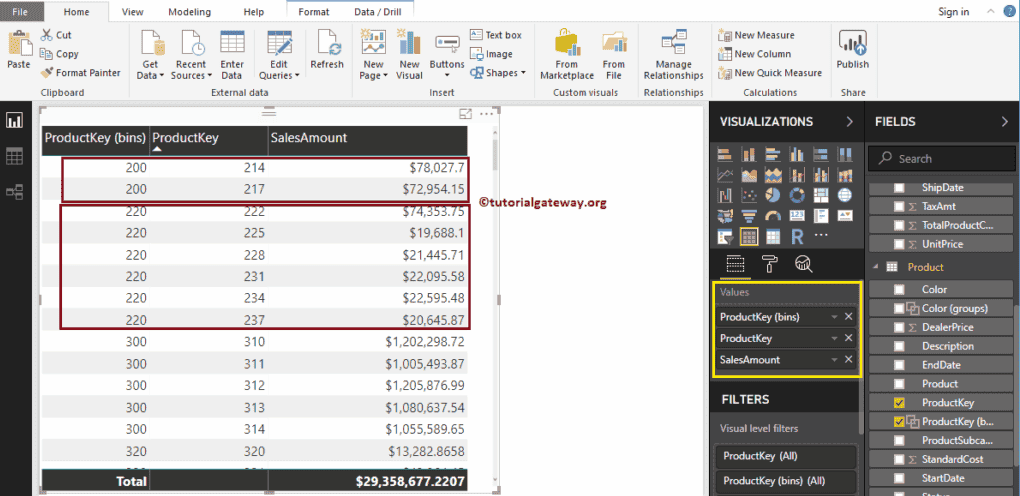Uncheck the ProductKey field checkbox
Image resolution: width=1020 pixels, height=496 pixels.
click(899, 403)
